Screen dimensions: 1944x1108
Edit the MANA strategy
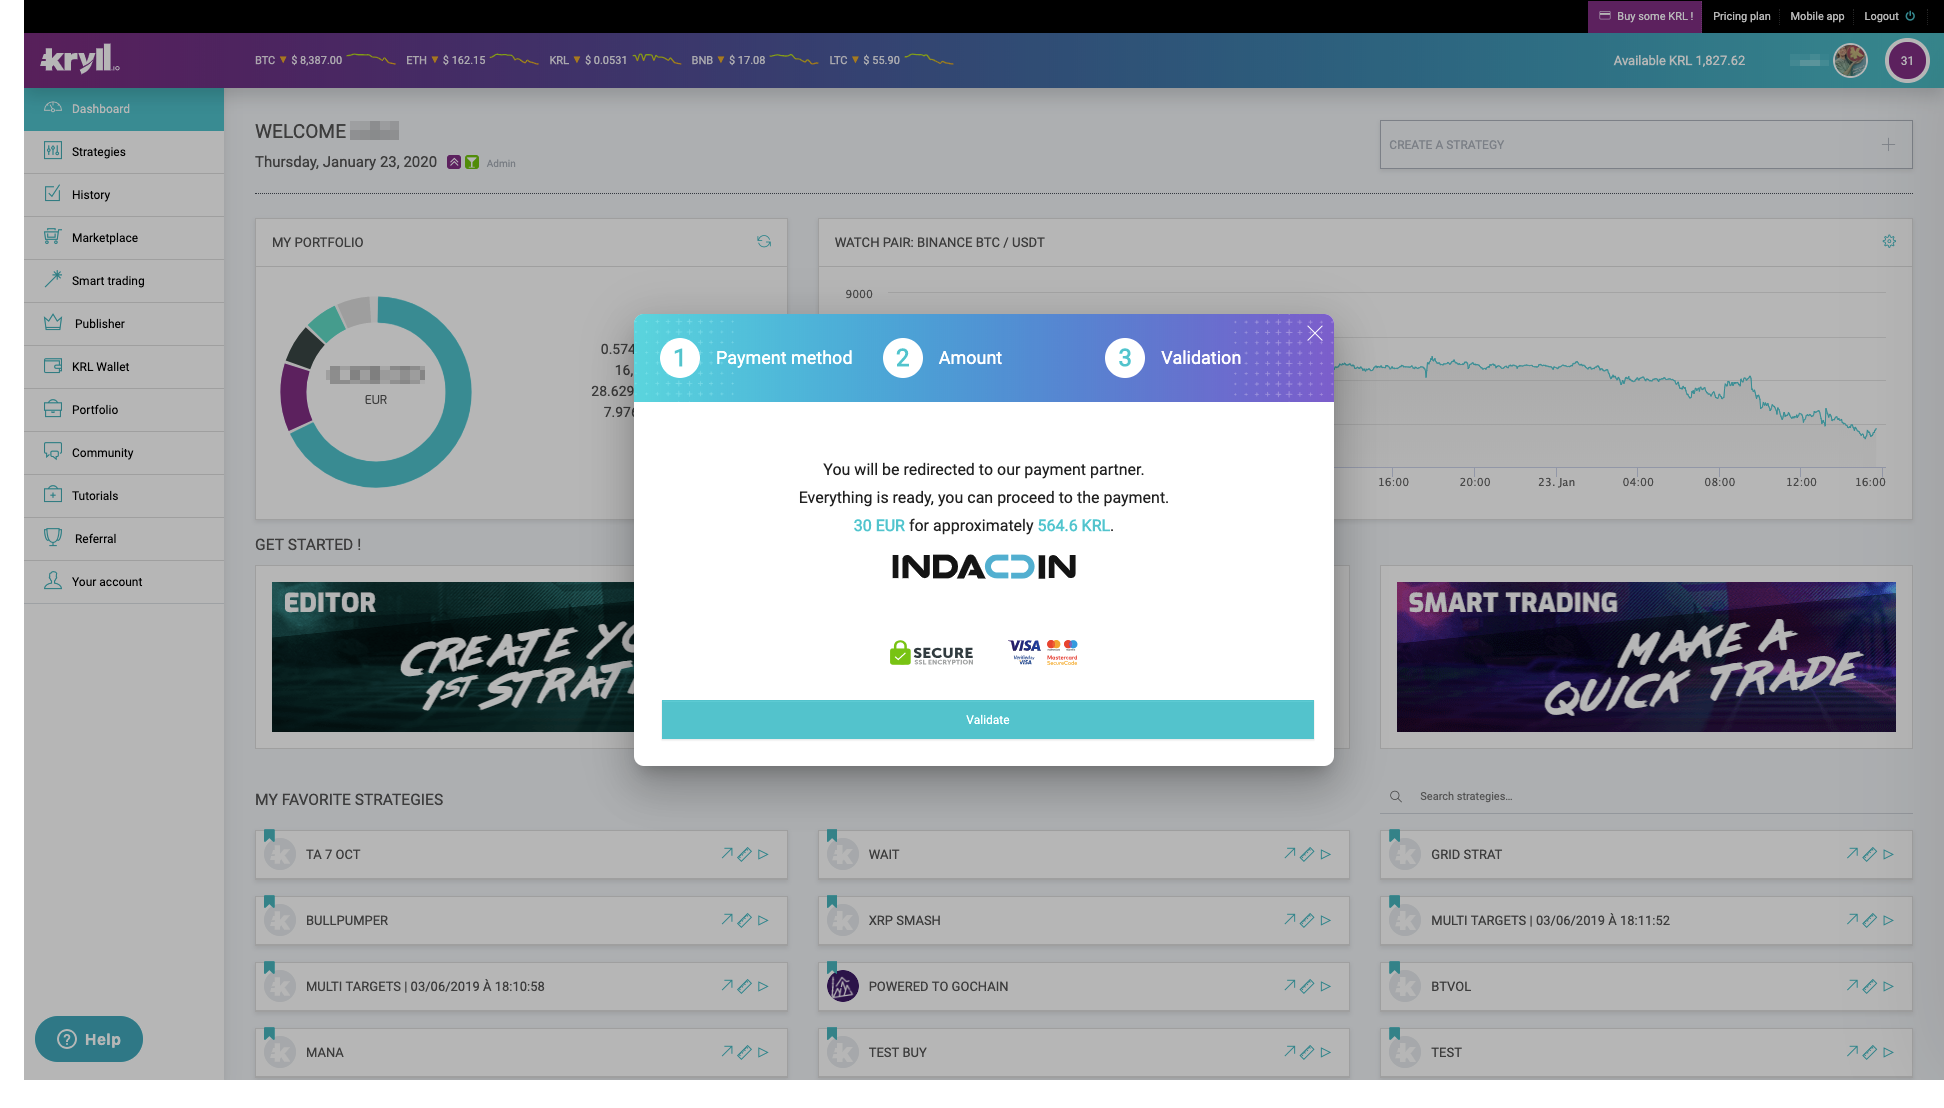[x=744, y=1052]
